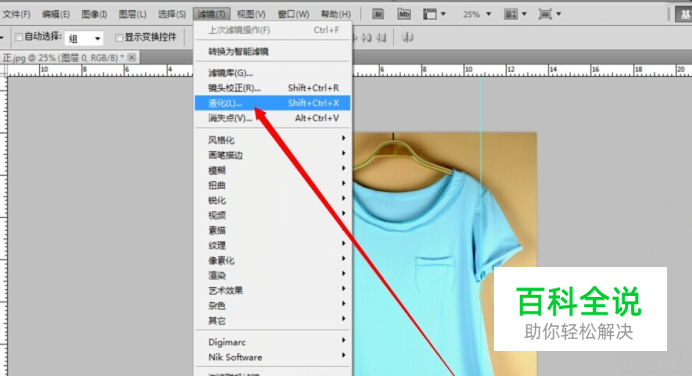Click the Distribute Horizontal Centers icon
Image resolution: width=692 pixels, height=376 pixels.
pos(367,38)
